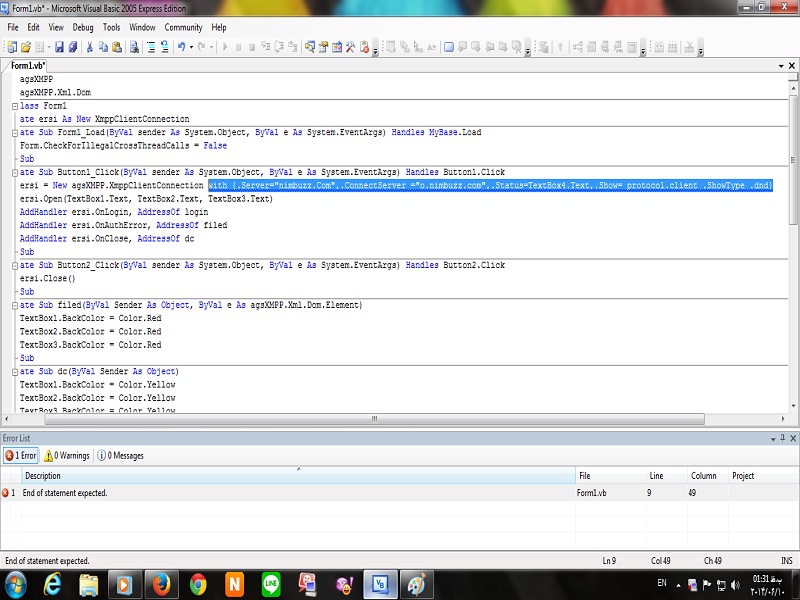Open the Edit menu
The image size is (800, 600).
[x=33, y=28]
